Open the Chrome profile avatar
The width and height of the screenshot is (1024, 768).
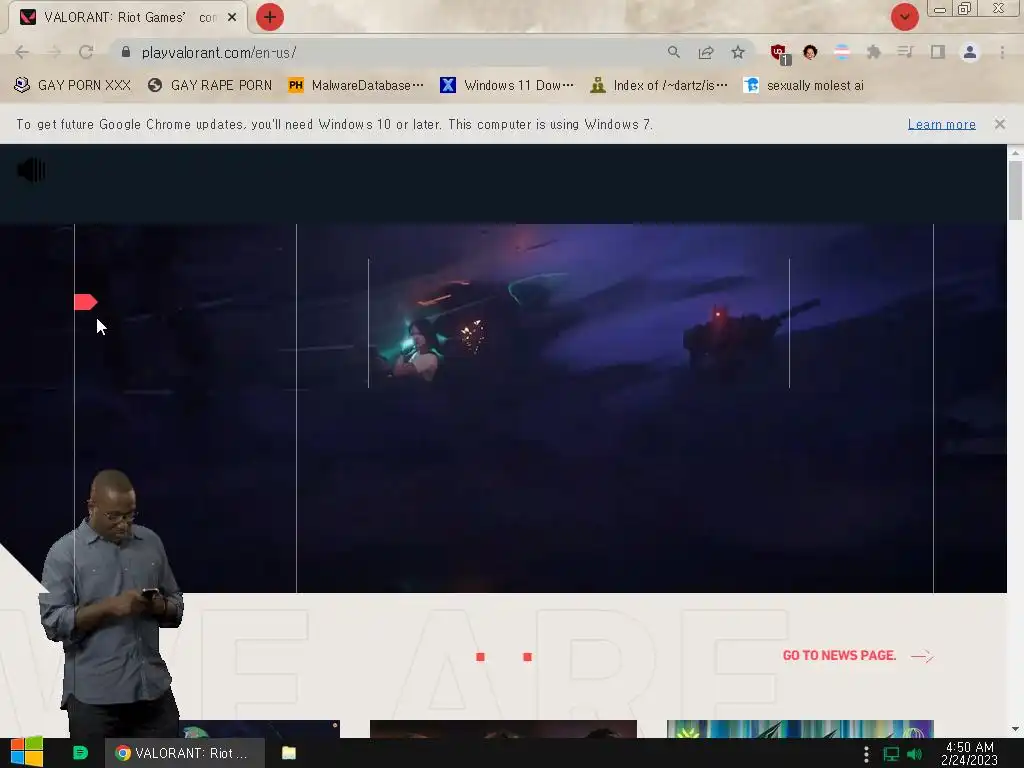(x=970, y=52)
